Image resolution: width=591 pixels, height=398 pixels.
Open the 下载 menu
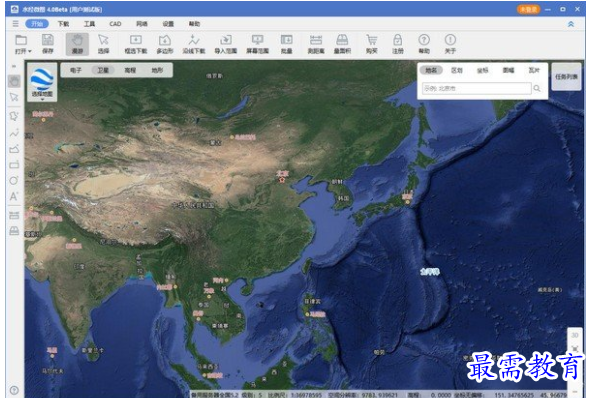63,24
